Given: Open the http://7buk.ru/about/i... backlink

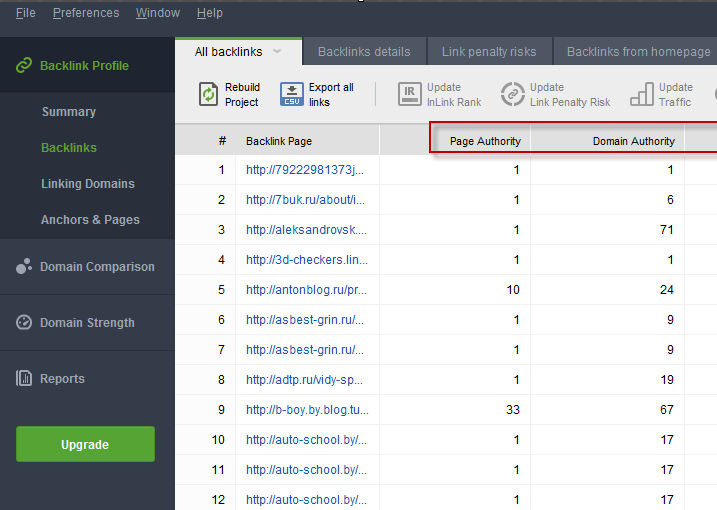Looking at the screenshot, I should click(x=305, y=199).
